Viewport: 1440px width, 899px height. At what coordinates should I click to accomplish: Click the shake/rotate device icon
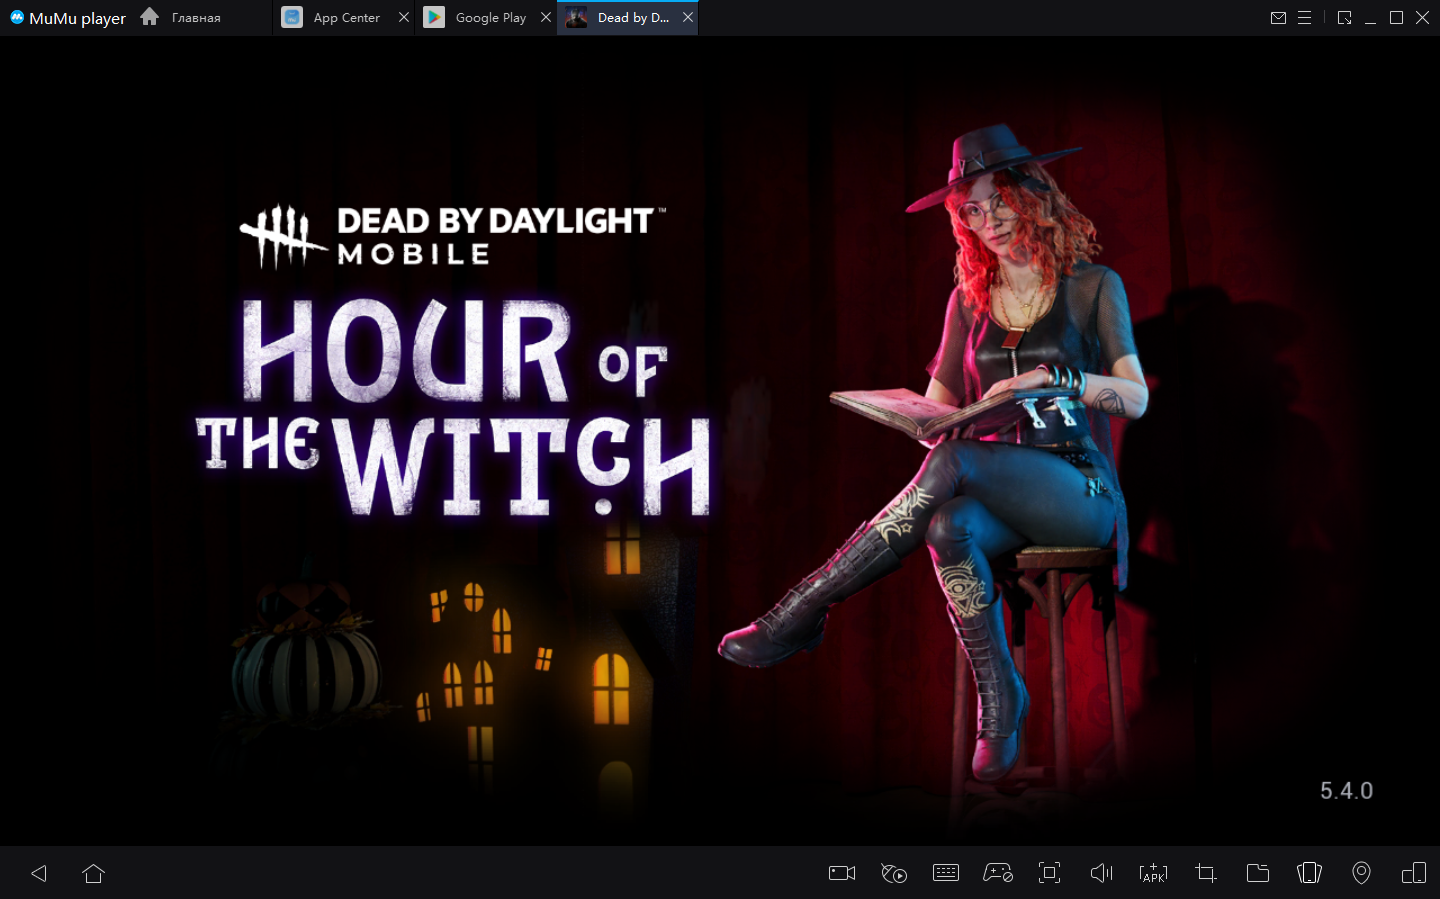[1309, 873]
